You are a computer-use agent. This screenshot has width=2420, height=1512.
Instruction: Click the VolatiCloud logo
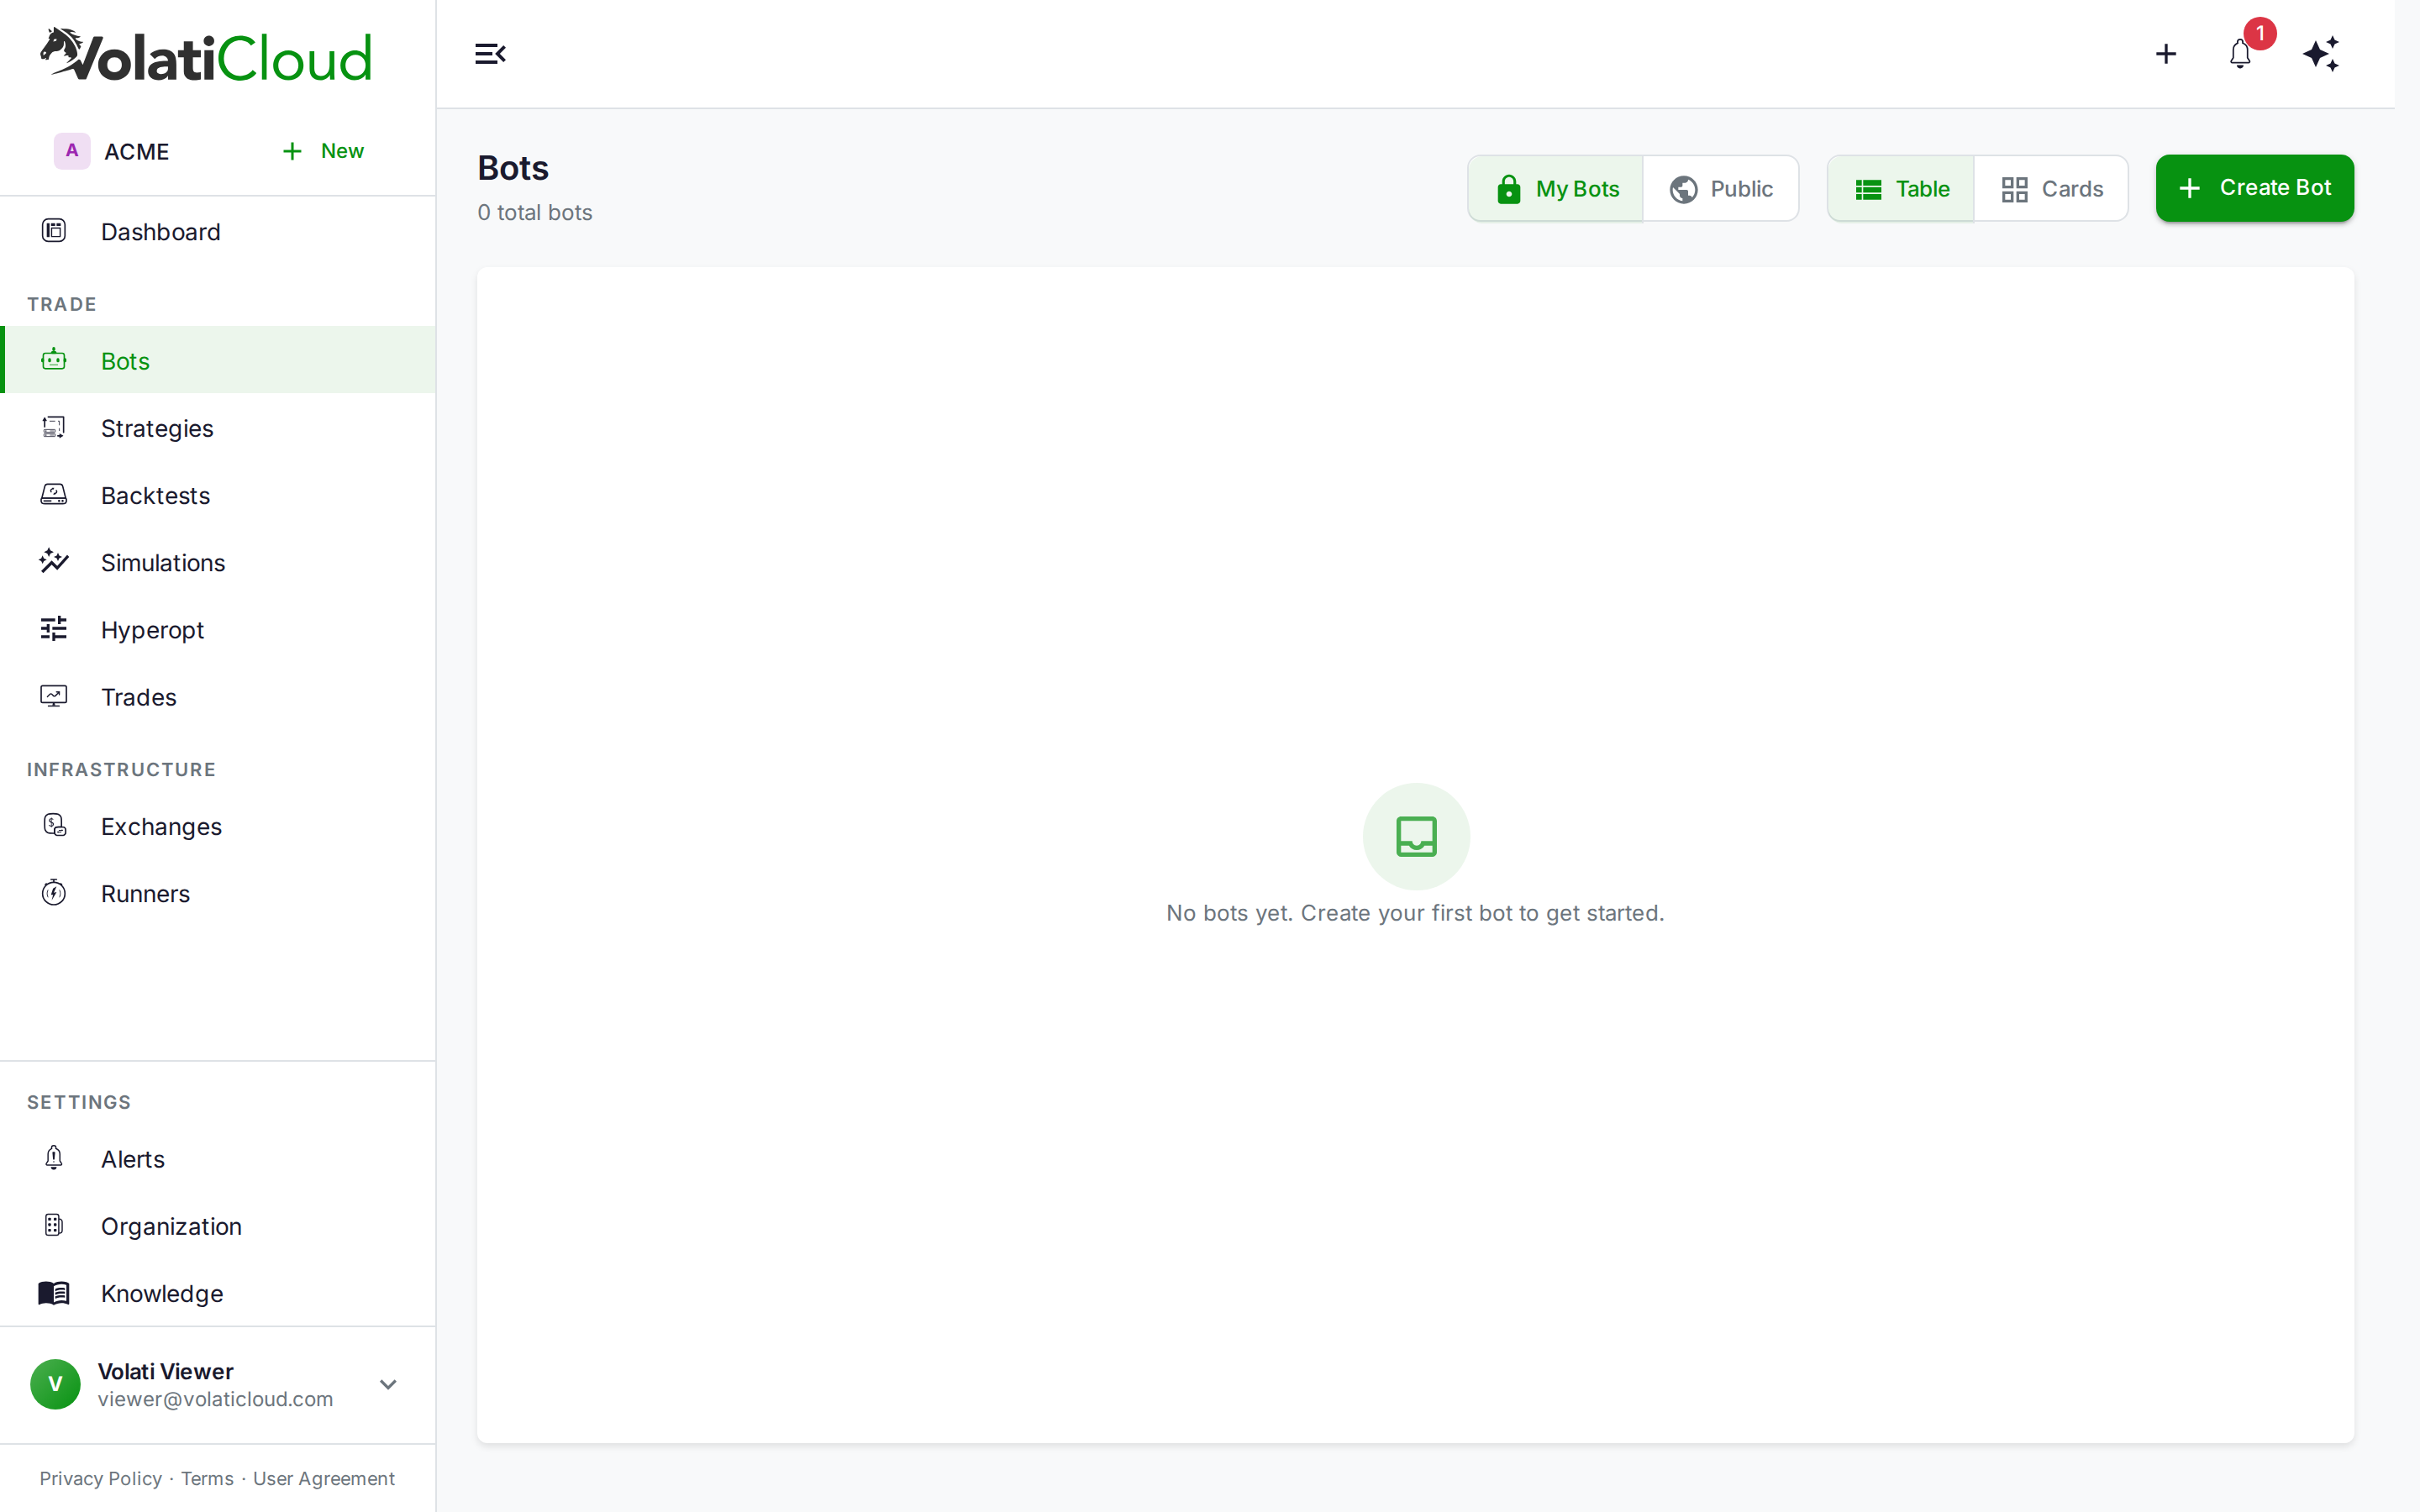tap(205, 55)
